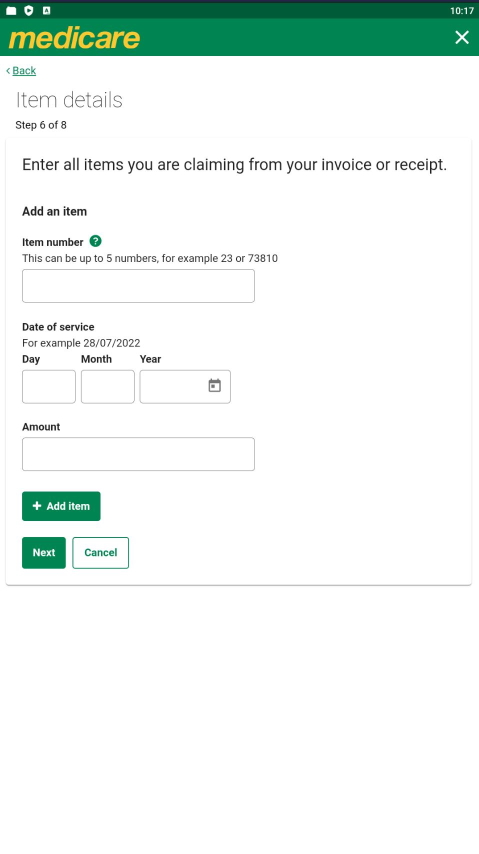Focus the Item number text field
This screenshot has height=854, width=479.
[x=138, y=286]
